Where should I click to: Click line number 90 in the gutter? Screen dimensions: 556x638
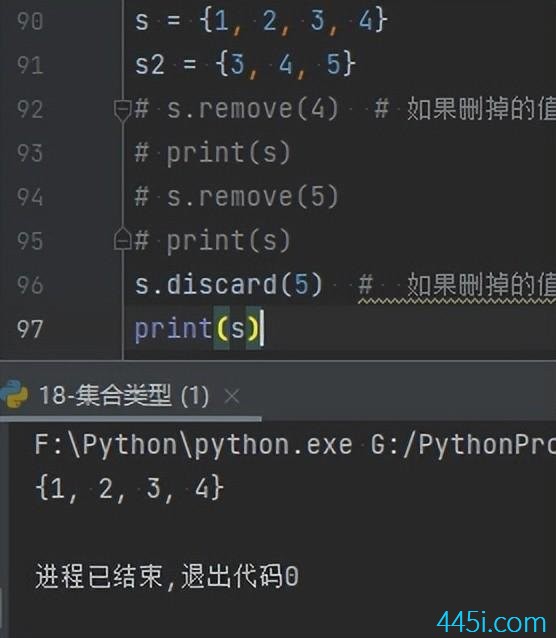30,21
